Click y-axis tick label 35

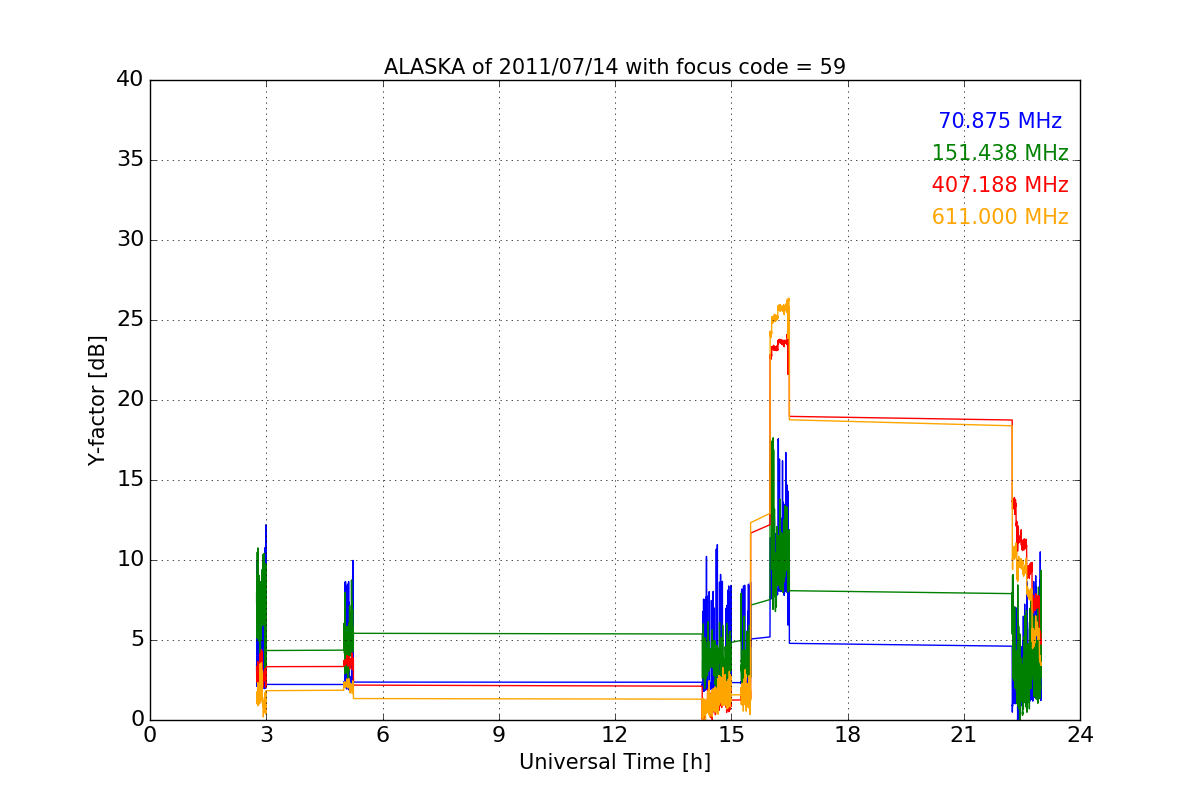click(130, 160)
